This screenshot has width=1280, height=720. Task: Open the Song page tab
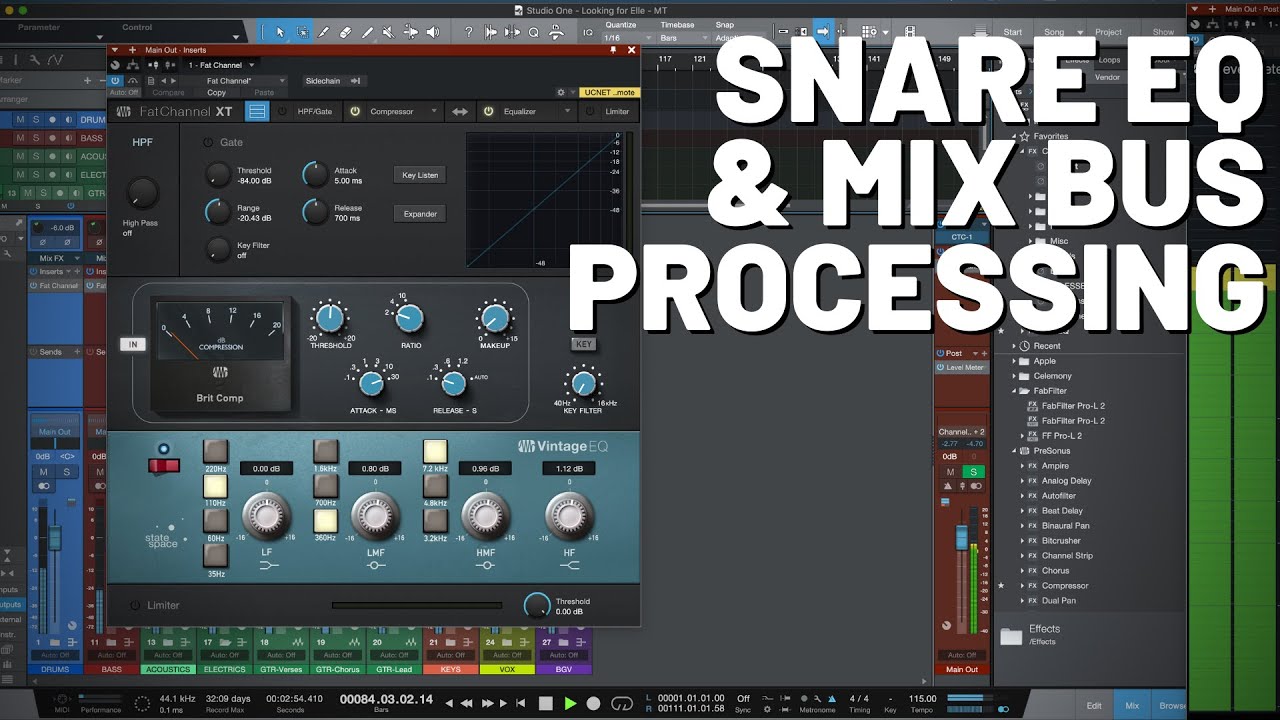(1054, 32)
